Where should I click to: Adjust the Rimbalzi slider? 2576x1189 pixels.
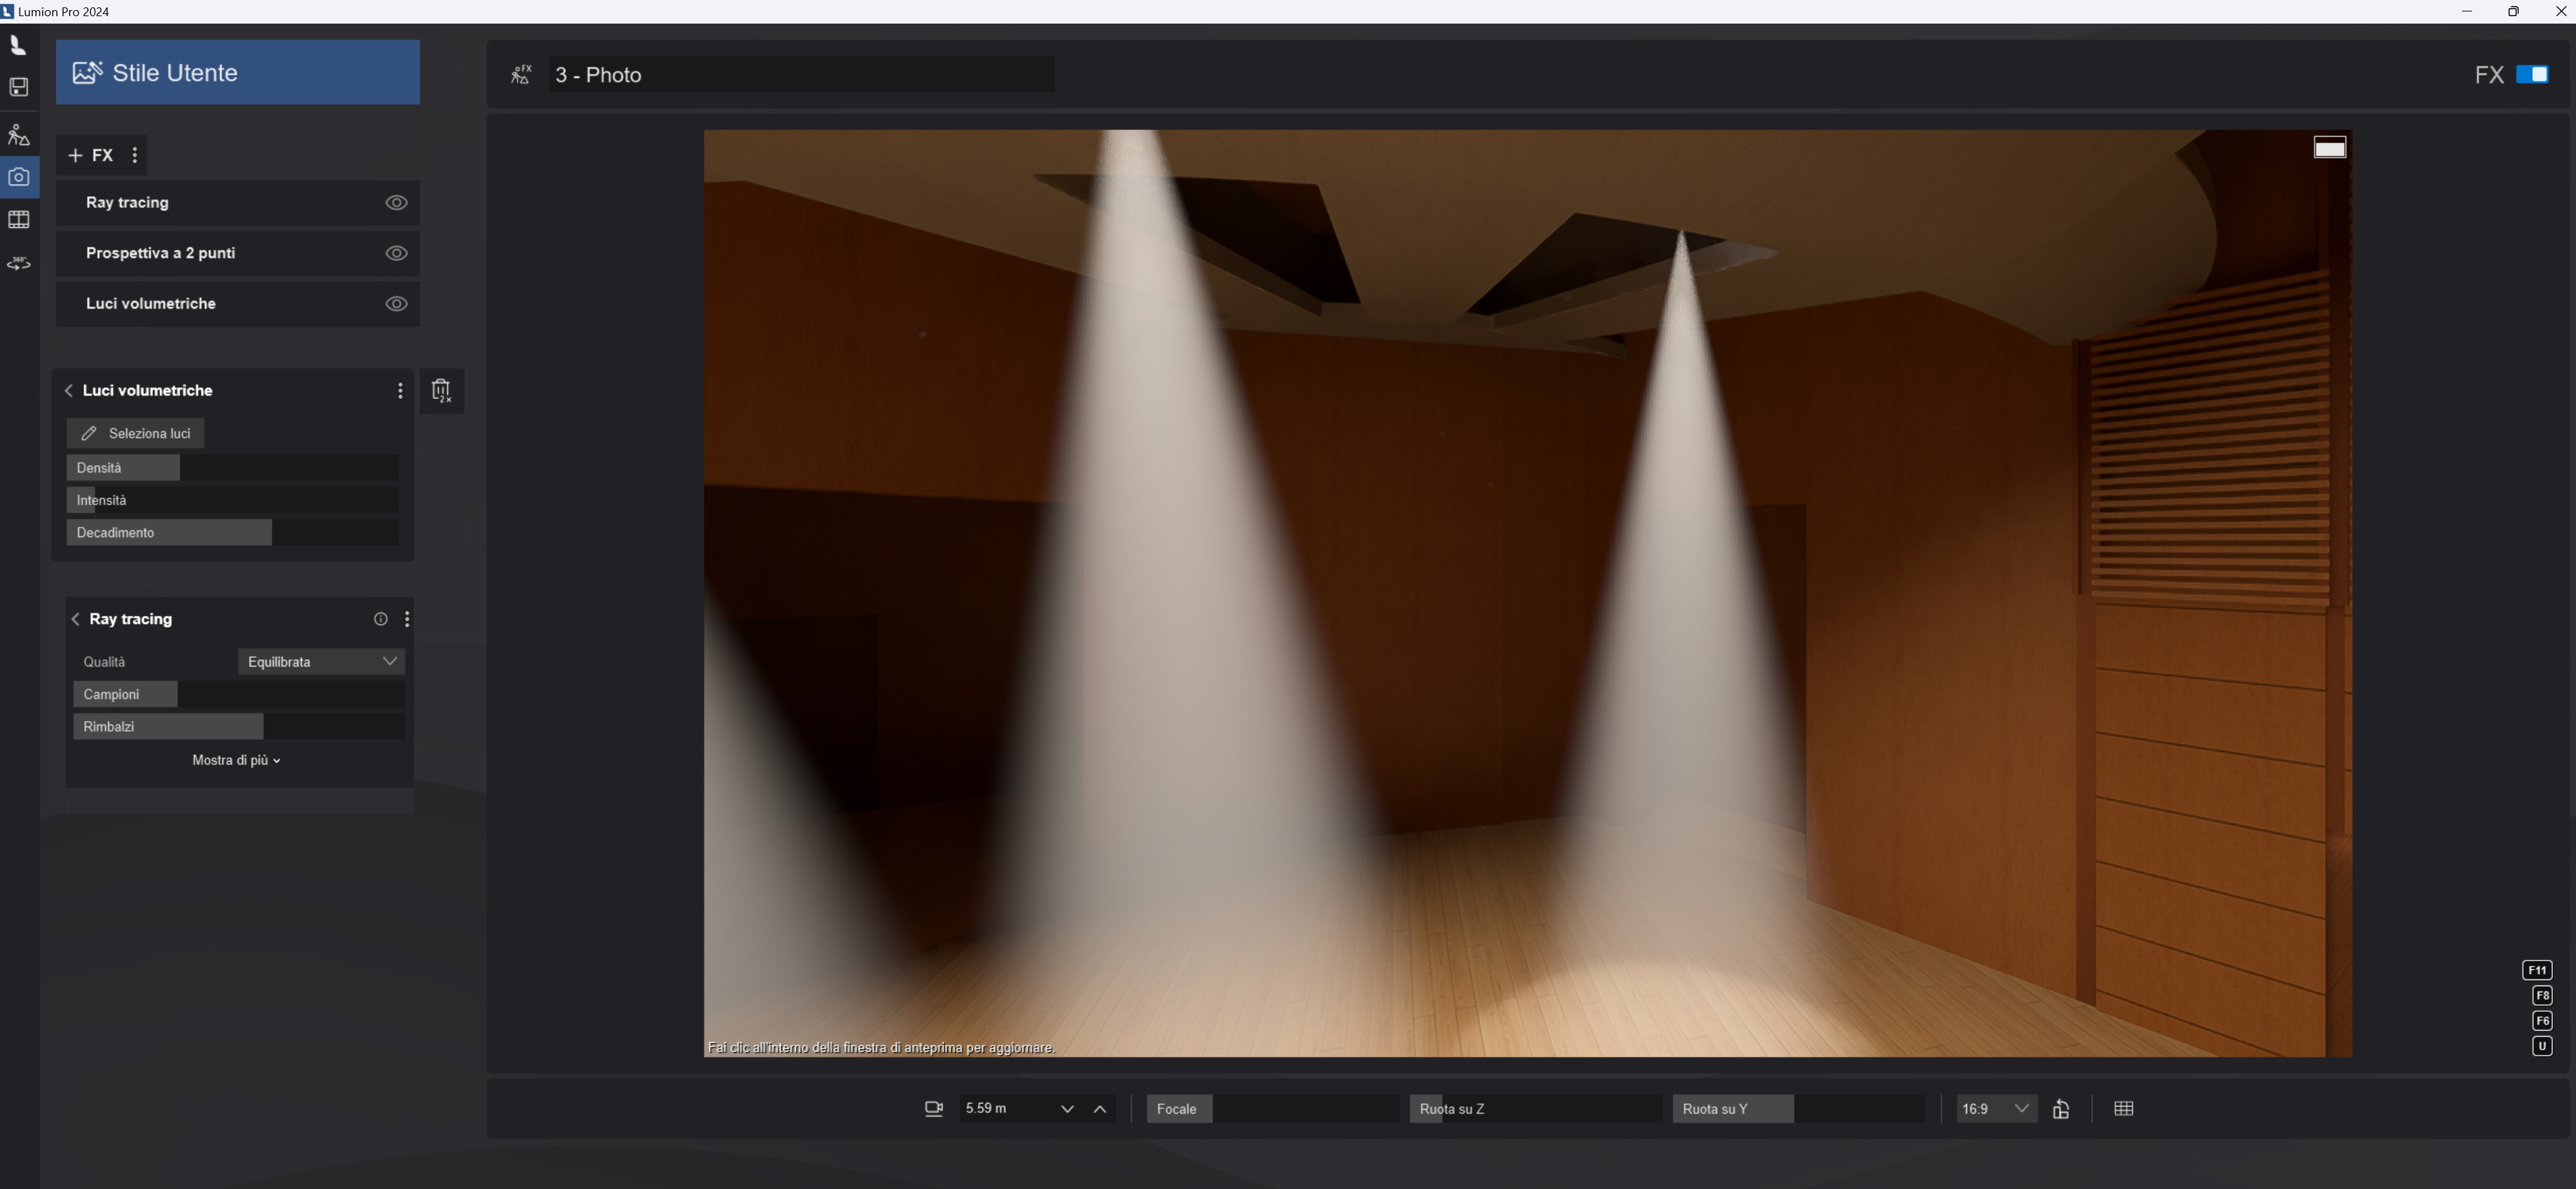click(x=239, y=727)
